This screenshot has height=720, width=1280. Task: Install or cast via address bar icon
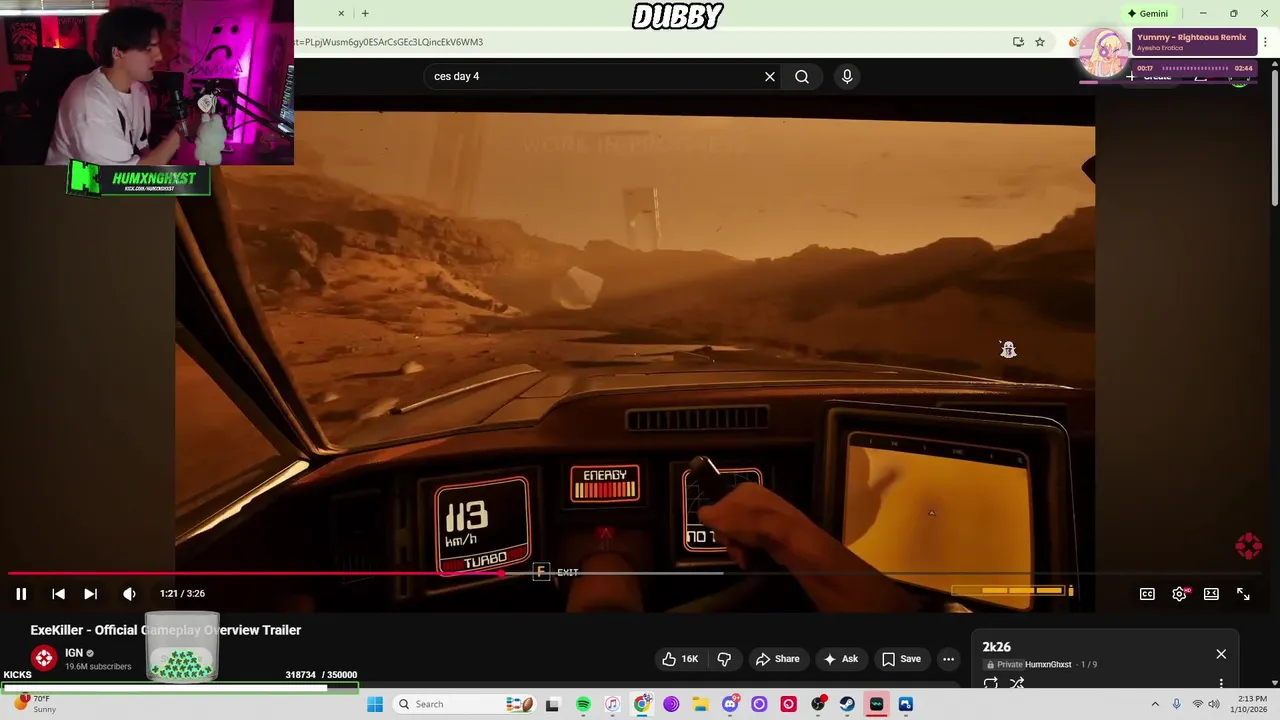[x=1018, y=42]
